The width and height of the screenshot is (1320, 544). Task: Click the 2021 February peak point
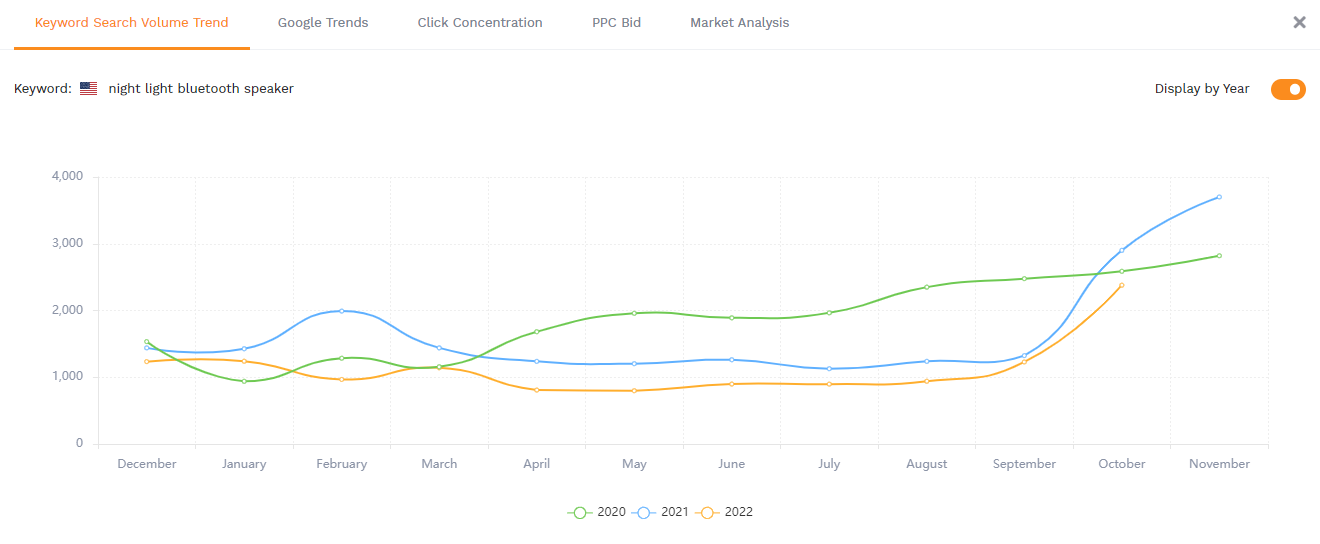coord(342,311)
